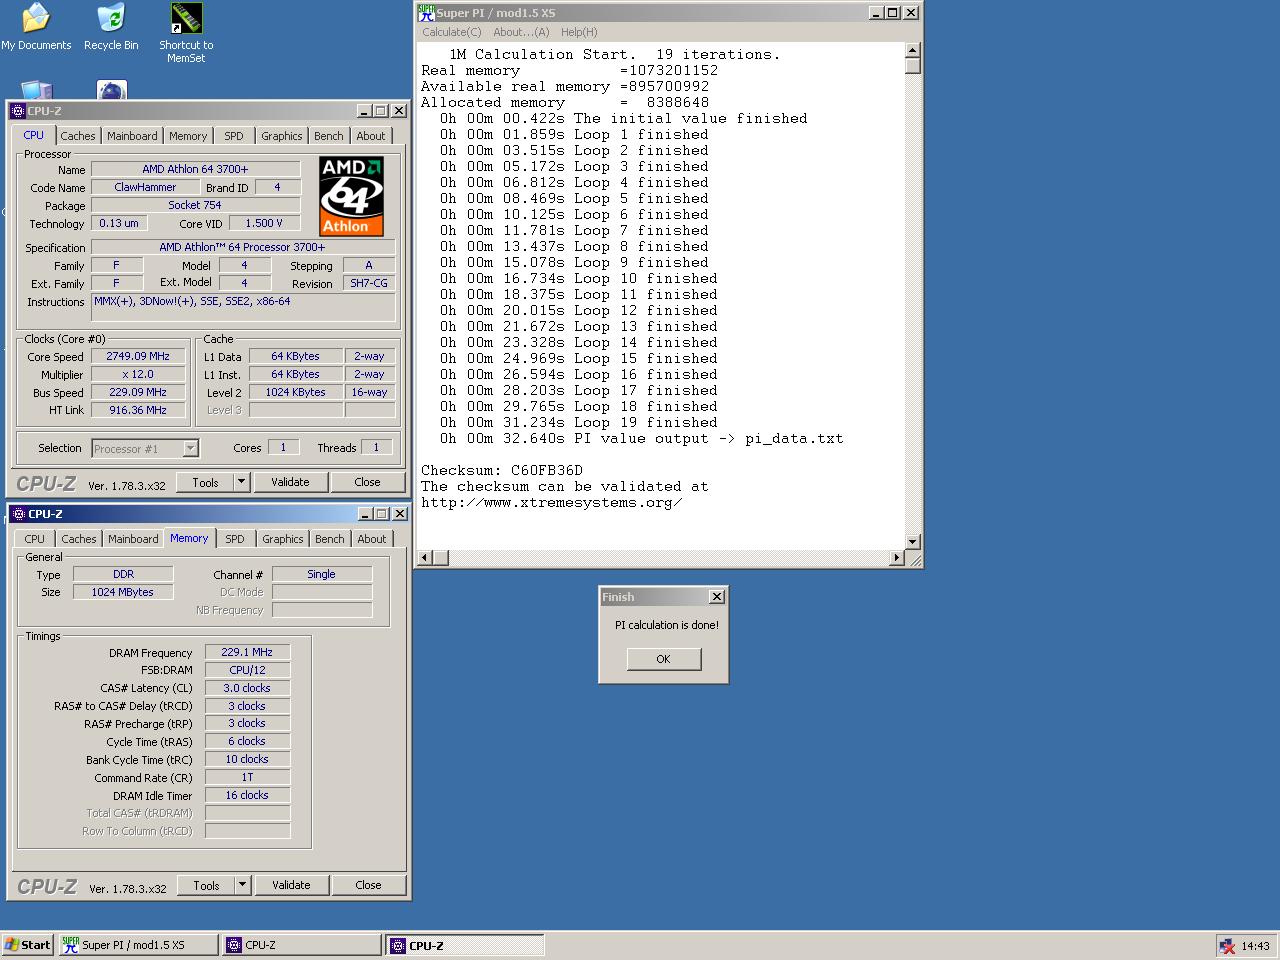
Task: Click the Checksum C60FB36D line
Action: pyautogui.click(x=502, y=470)
